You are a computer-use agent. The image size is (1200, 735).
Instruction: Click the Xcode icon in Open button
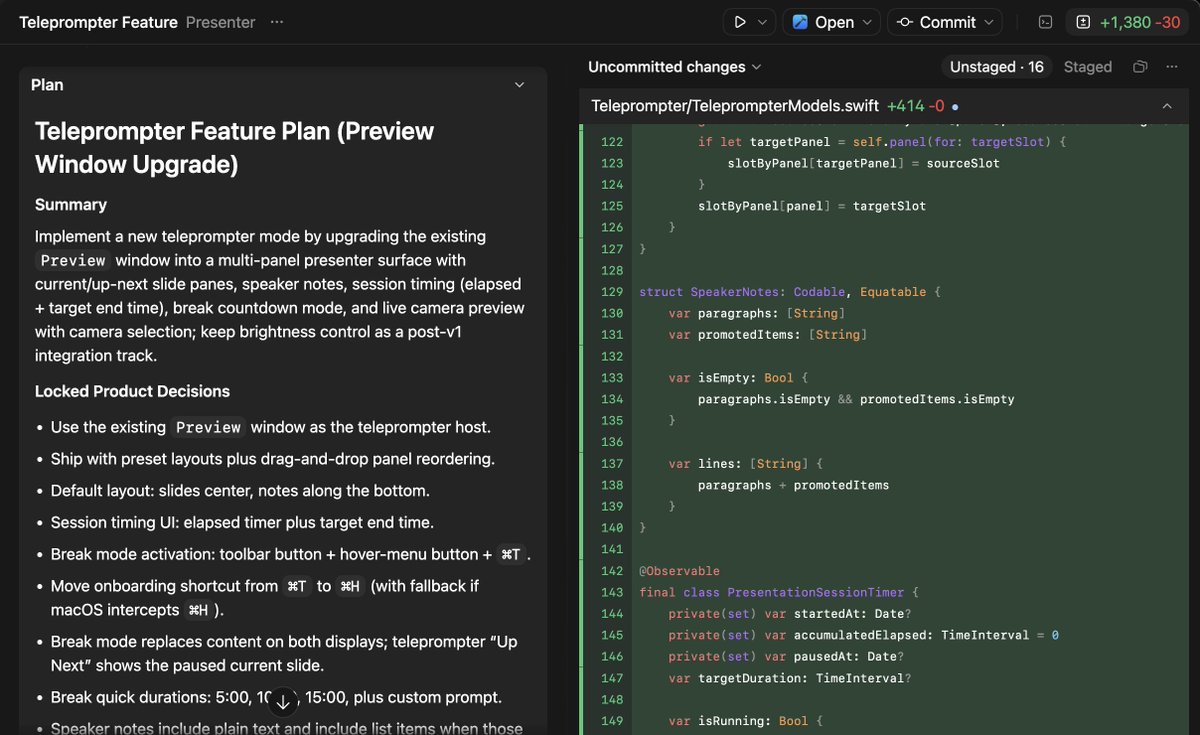pos(800,22)
